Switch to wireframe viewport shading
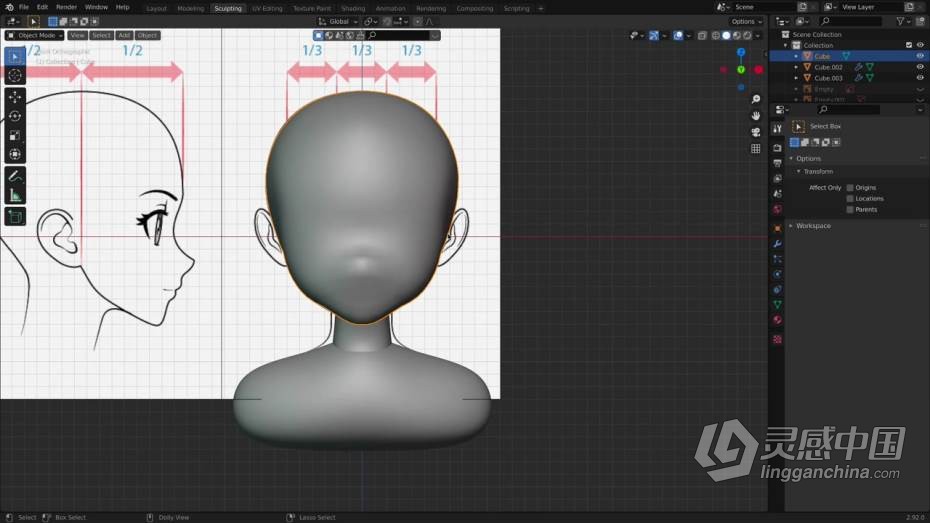Screen dimensions: 930x523 pyautogui.click(x=716, y=36)
